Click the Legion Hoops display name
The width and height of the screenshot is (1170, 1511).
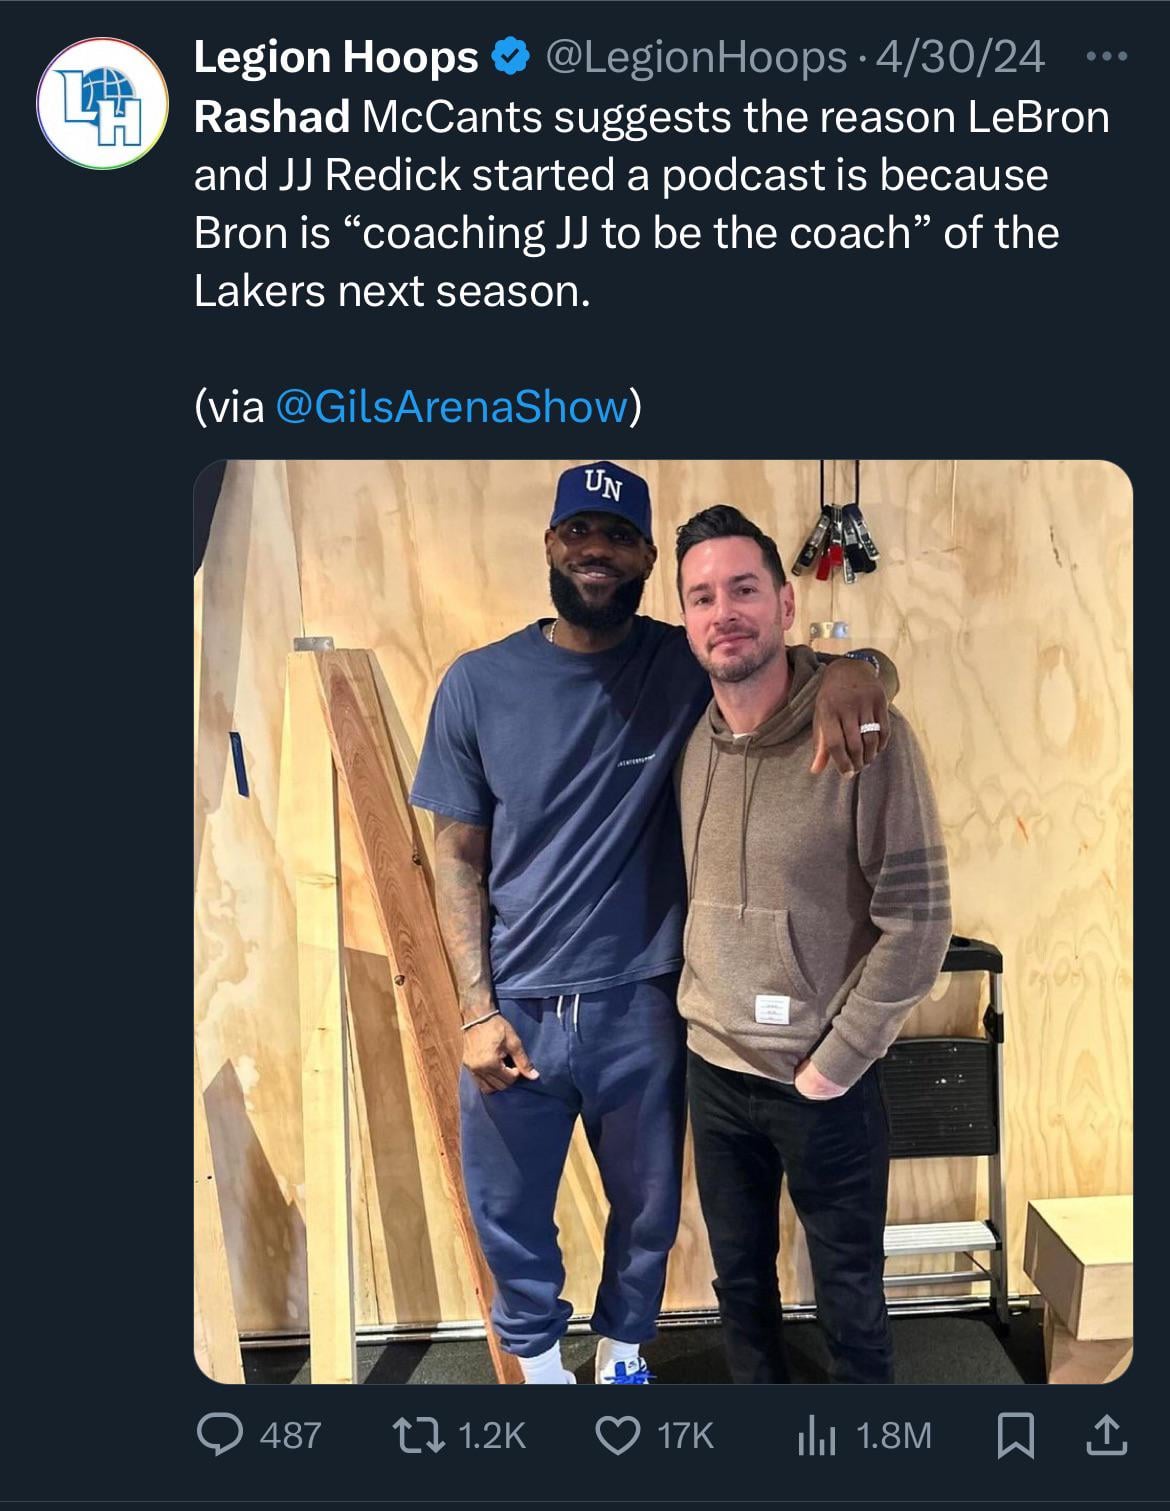tap(336, 57)
